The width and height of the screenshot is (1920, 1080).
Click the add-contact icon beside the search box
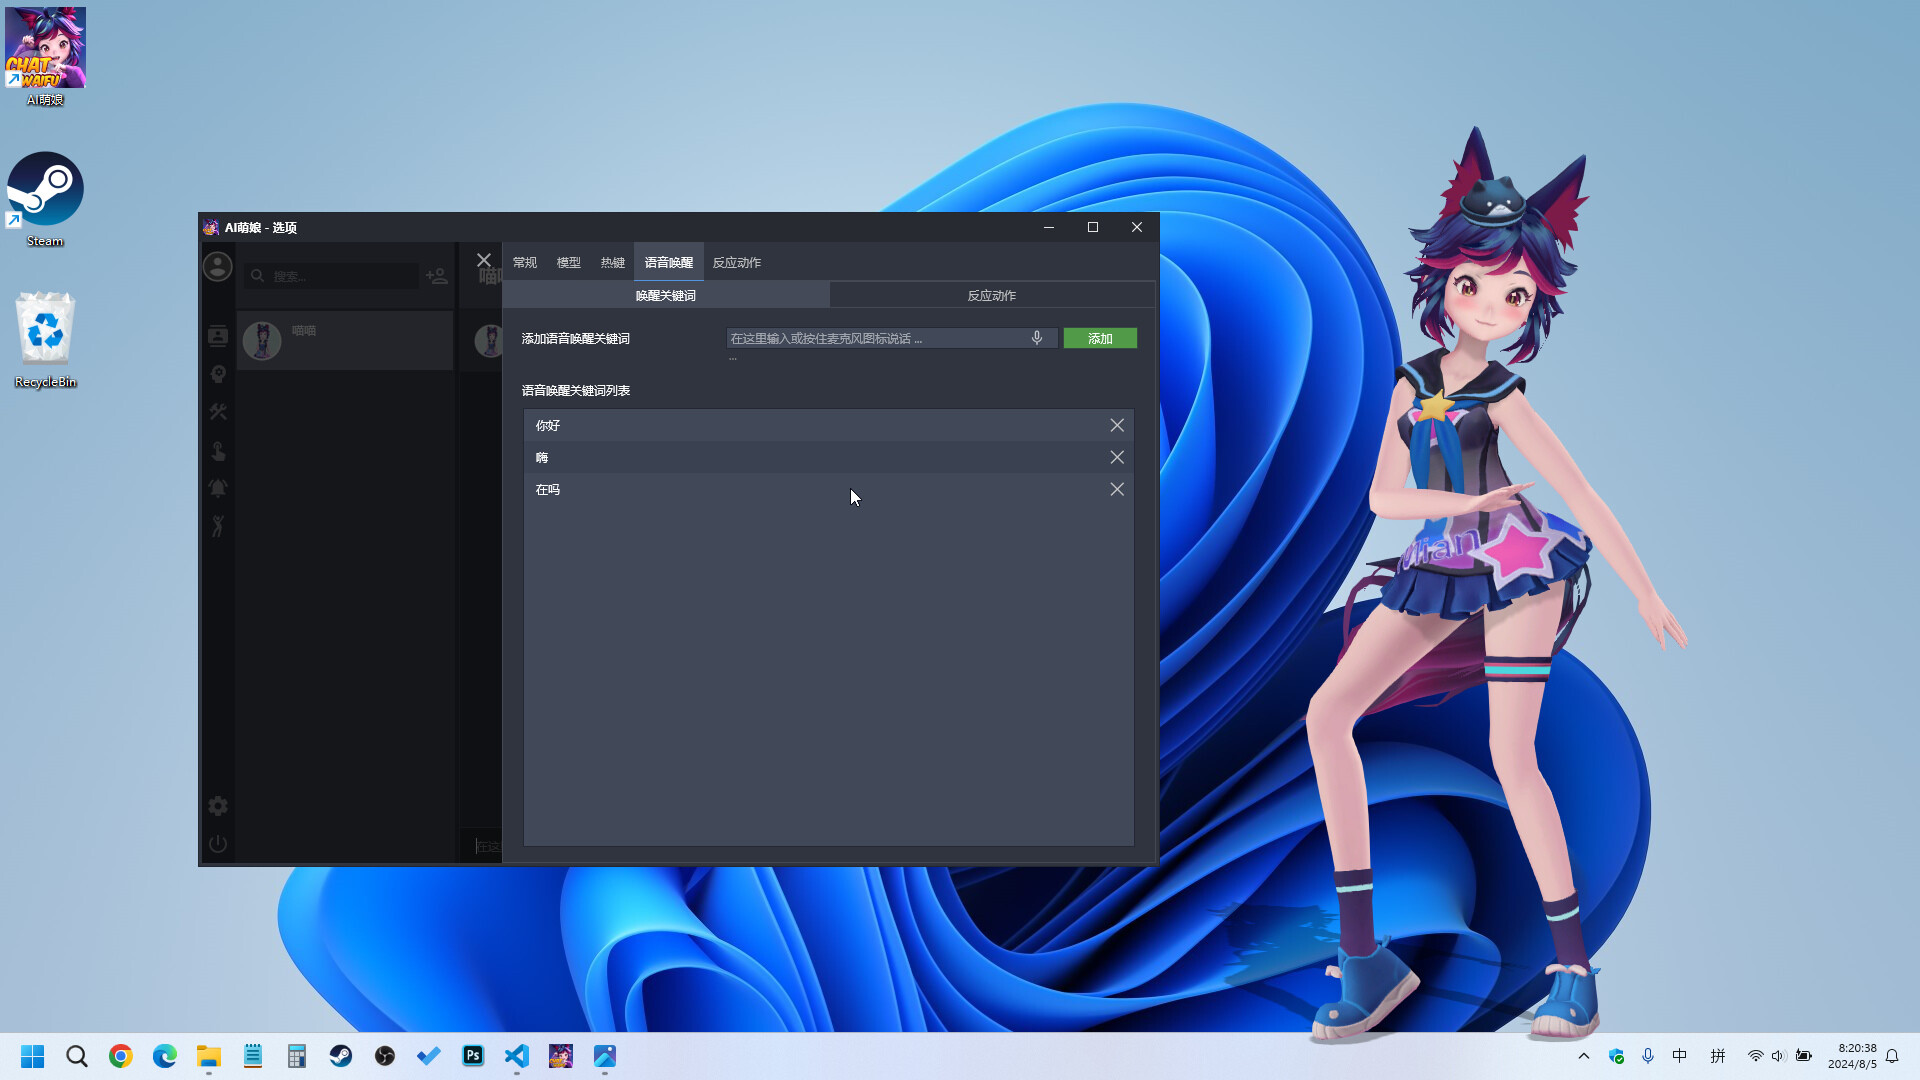coord(436,276)
